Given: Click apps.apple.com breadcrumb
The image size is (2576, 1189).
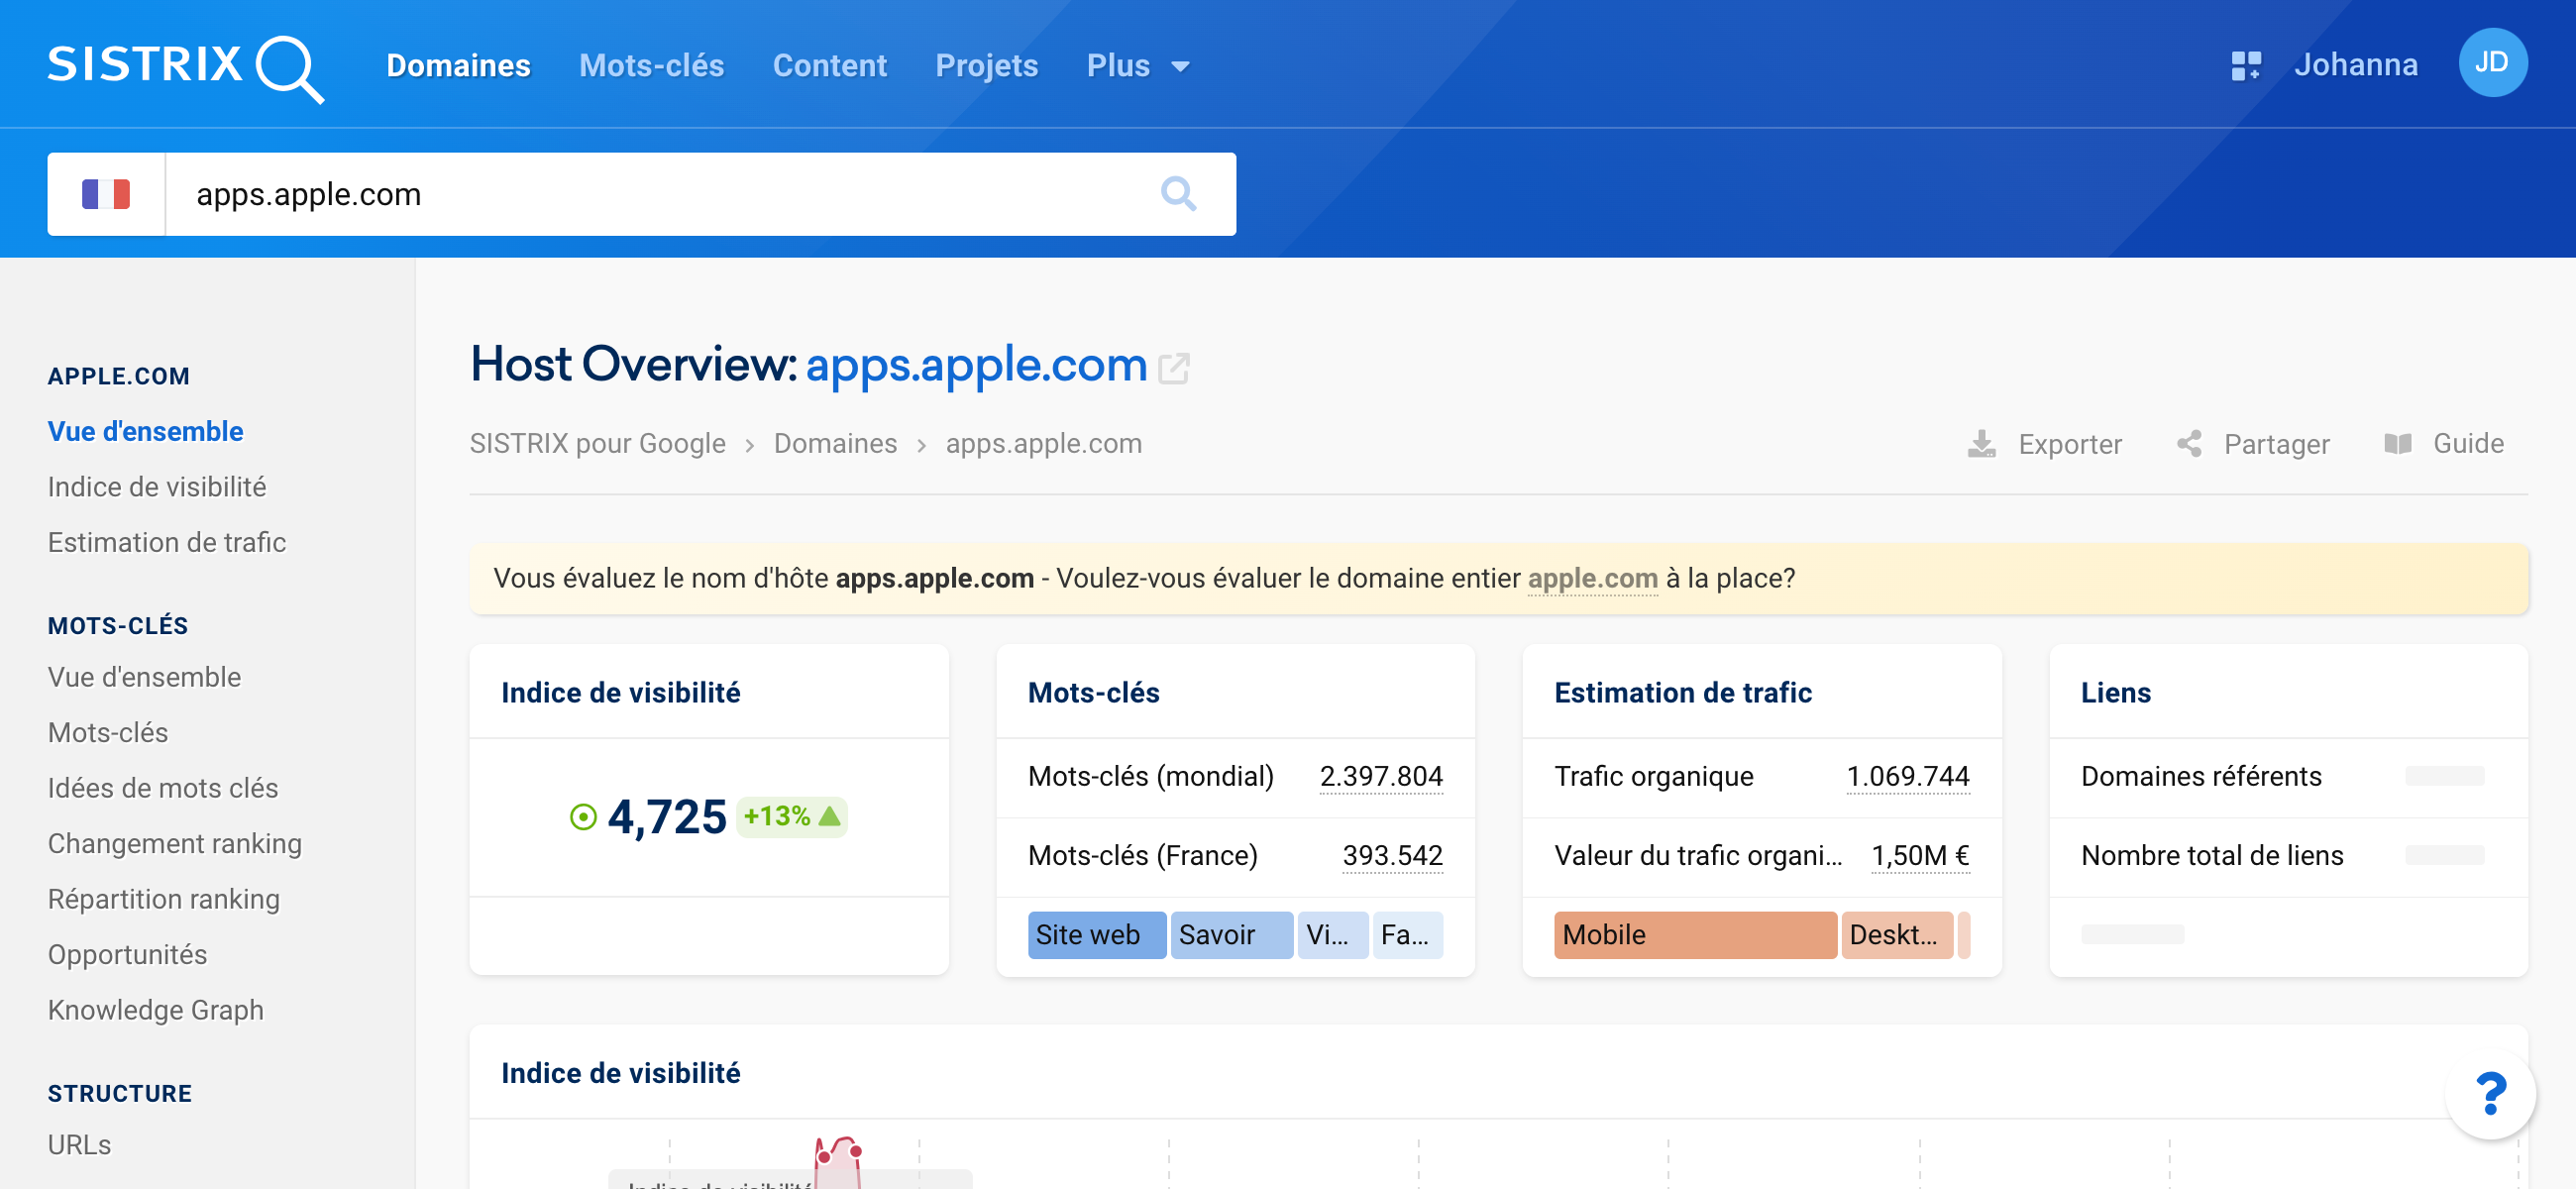Looking at the screenshot, I should point(1043,443).
